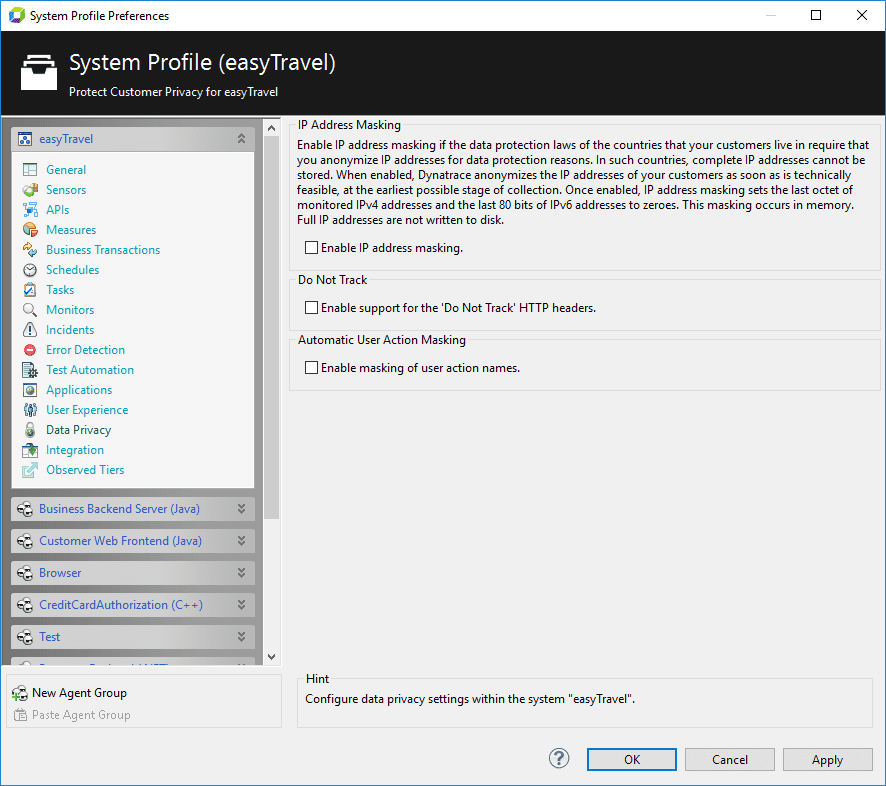Click the Measures pie chart icon

click(x=30, y=229)
